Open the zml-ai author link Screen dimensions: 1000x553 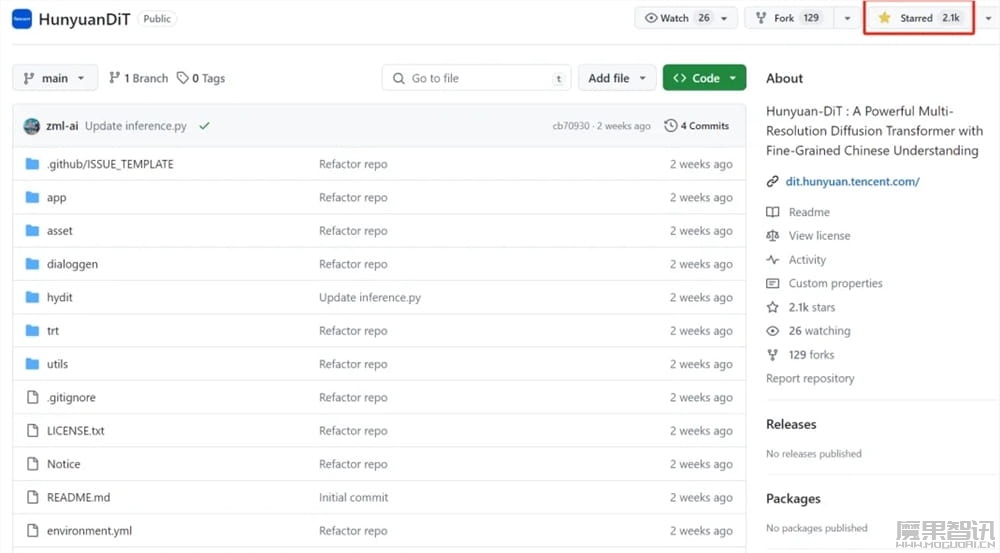point(62,126)
